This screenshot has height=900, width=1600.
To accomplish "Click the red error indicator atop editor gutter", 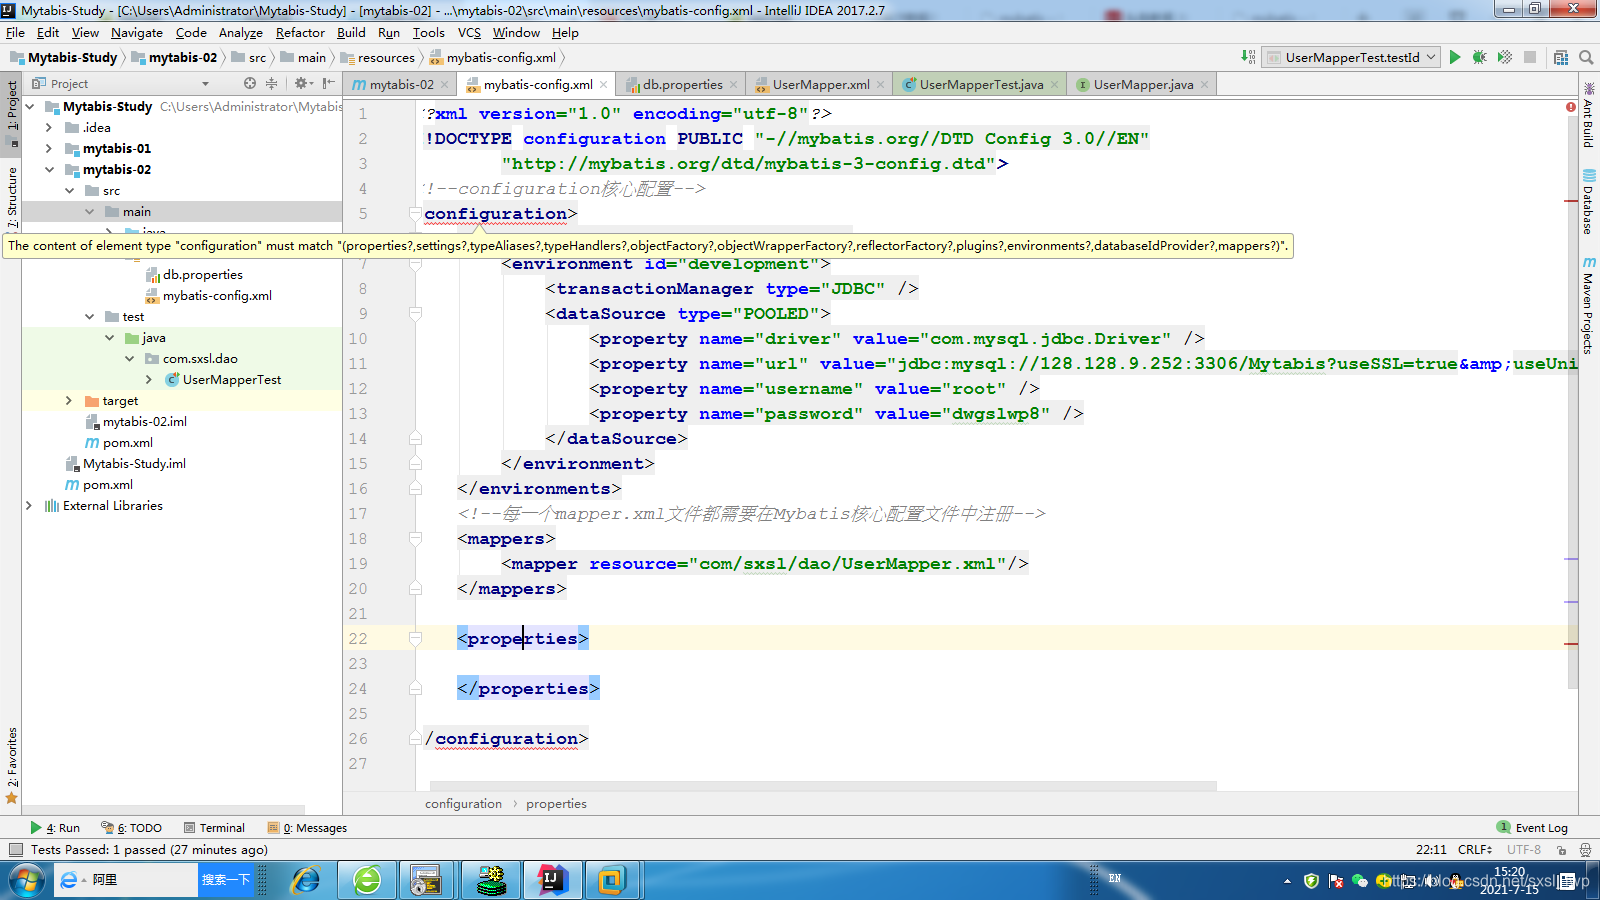I will [1571, 106].
